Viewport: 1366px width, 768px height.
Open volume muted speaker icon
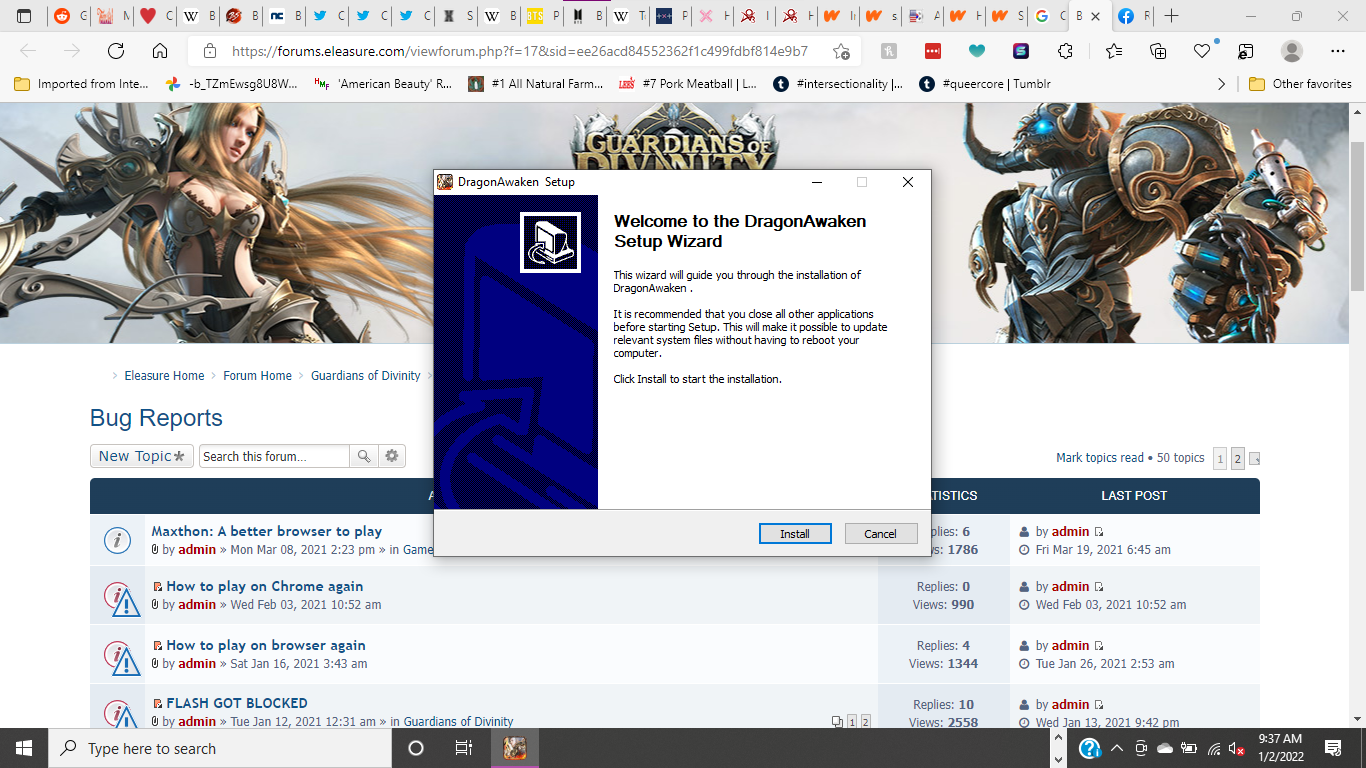tap(1237, 748)
